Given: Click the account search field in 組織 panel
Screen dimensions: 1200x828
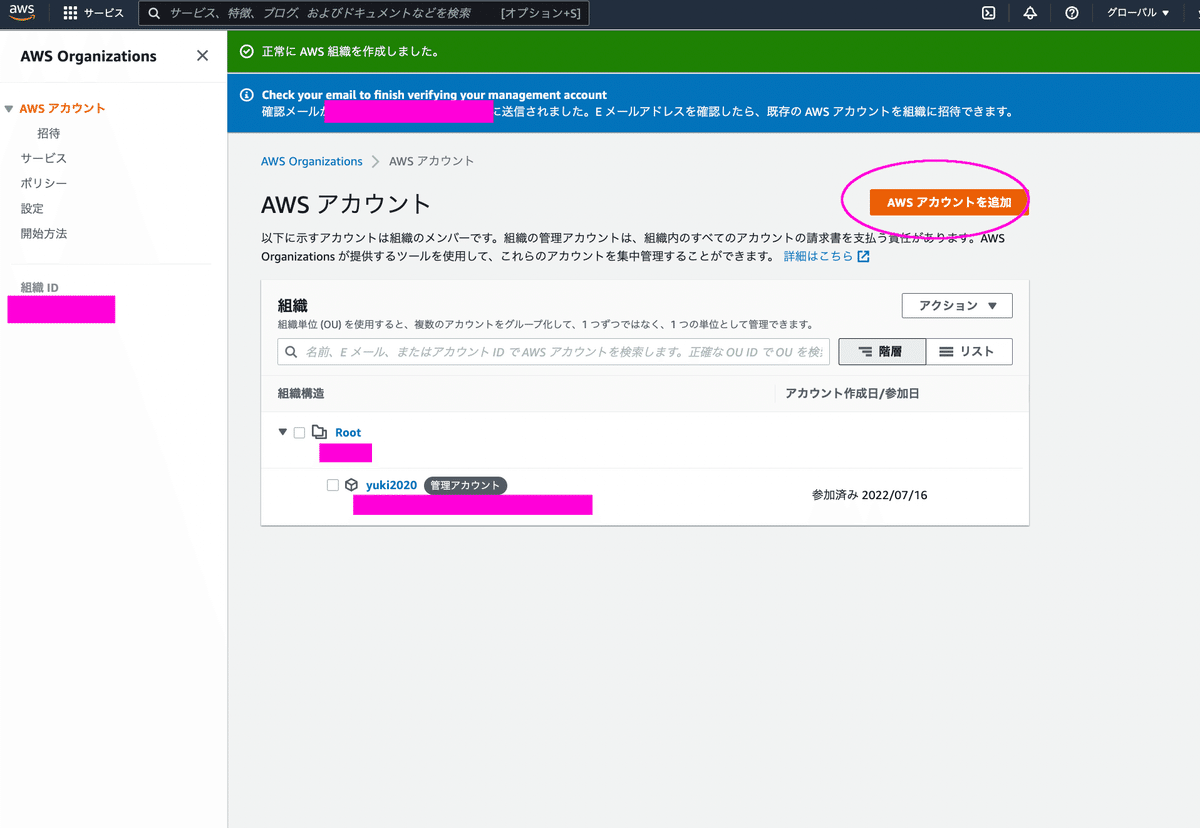Looking at the screenshot, I should coord(553,352).
